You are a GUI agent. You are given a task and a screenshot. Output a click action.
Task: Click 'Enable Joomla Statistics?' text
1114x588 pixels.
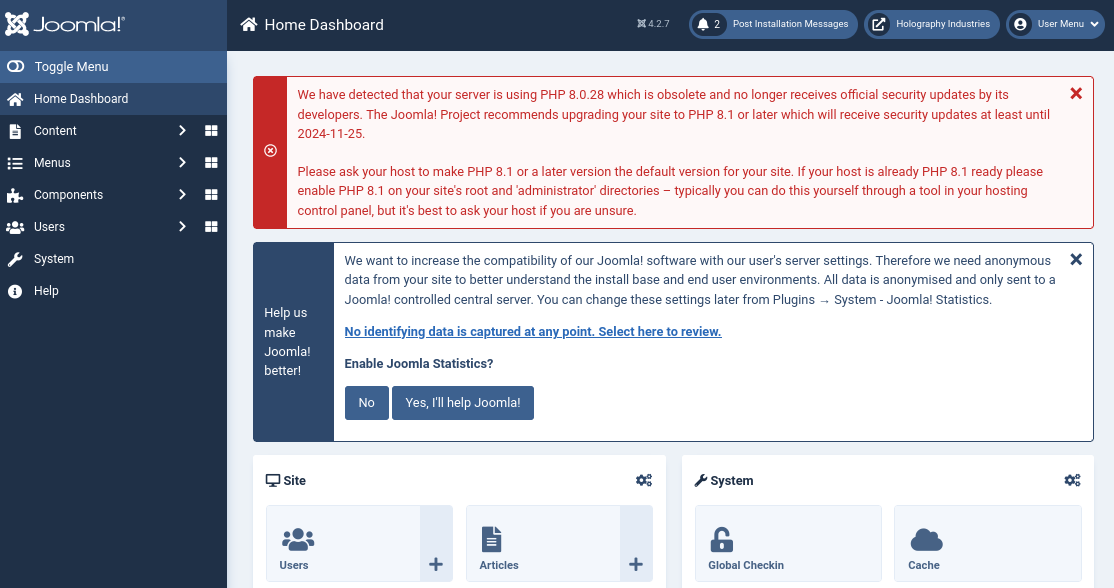pyautogui.click(x=418, y=364)
